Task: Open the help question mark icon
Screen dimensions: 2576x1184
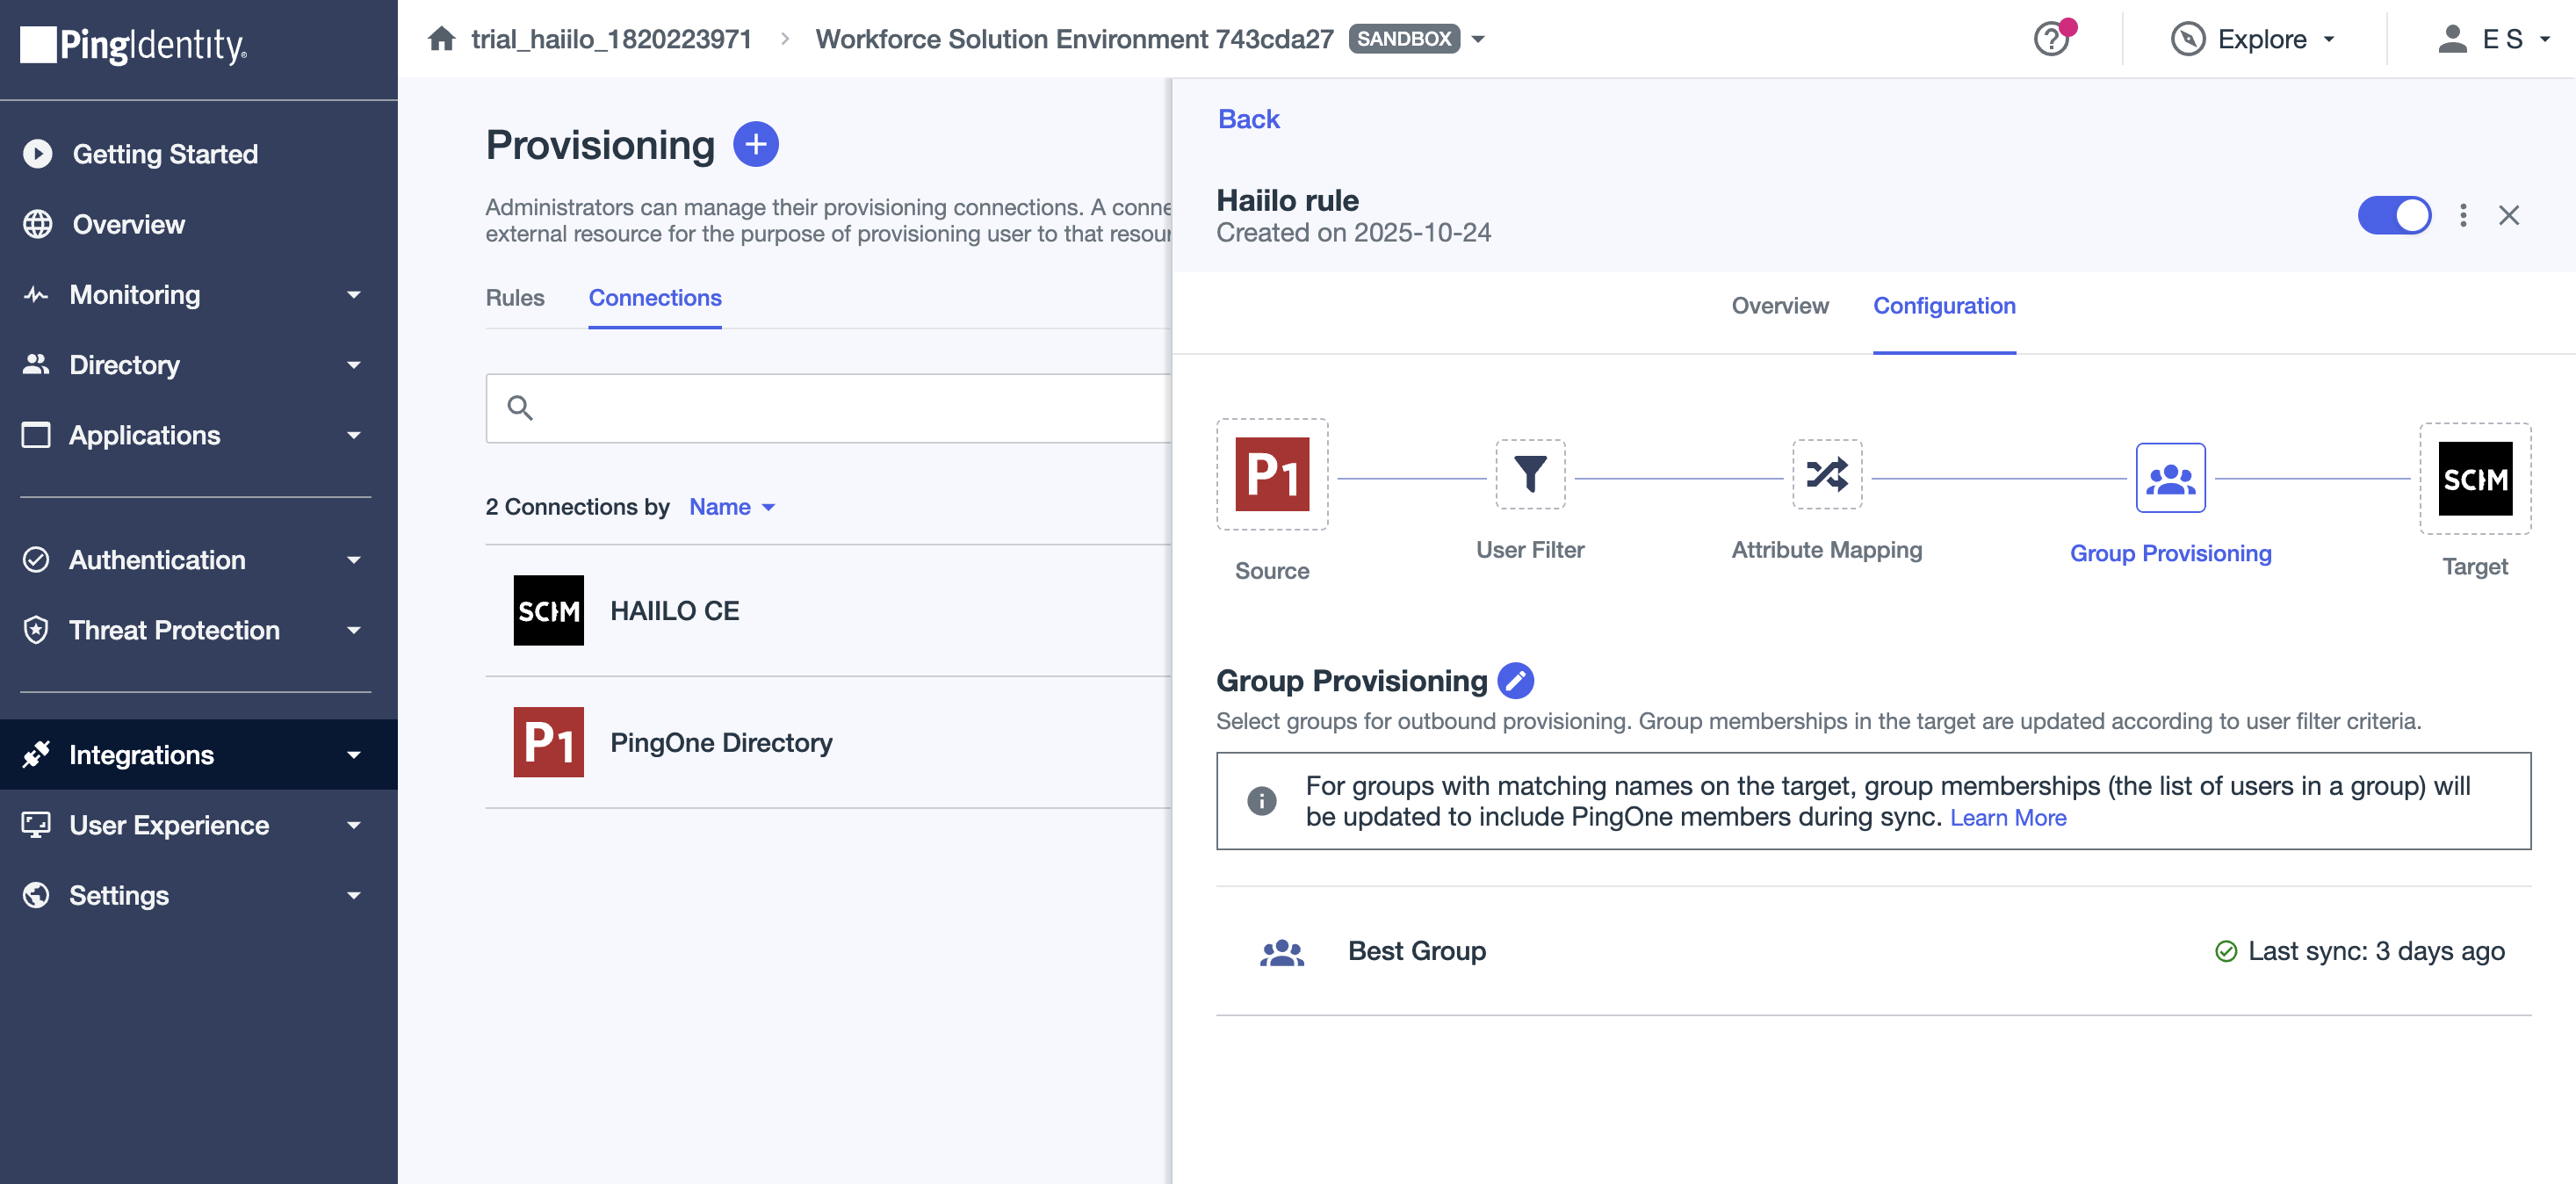Action: (2051, 39)
